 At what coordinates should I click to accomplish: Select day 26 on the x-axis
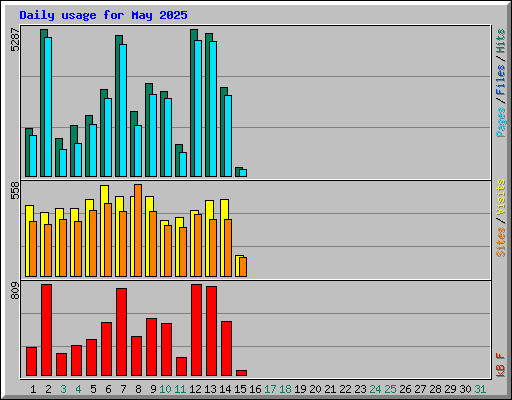(x=405, y=389)
